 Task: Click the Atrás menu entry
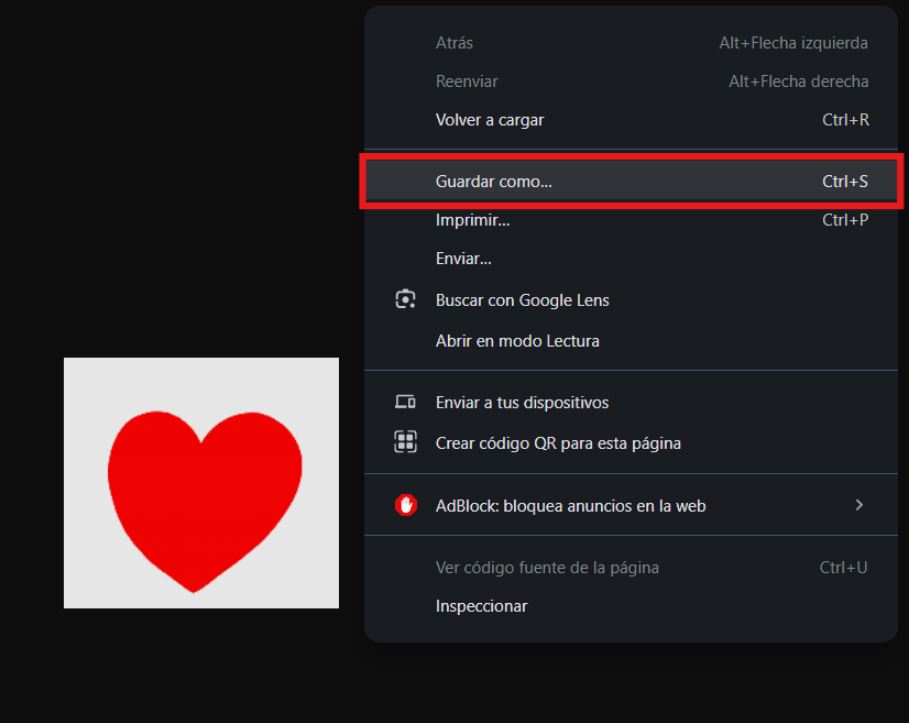pyautogui.click(x=631, y=43)
